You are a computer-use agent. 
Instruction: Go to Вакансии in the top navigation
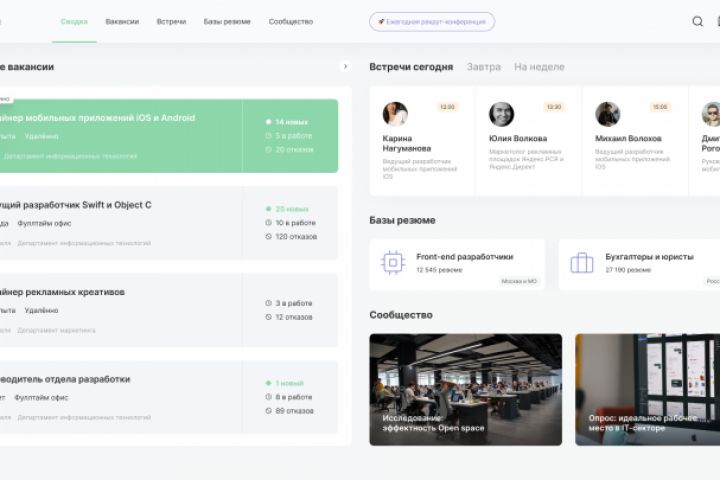pyautogui.click(x=122, y=21)
